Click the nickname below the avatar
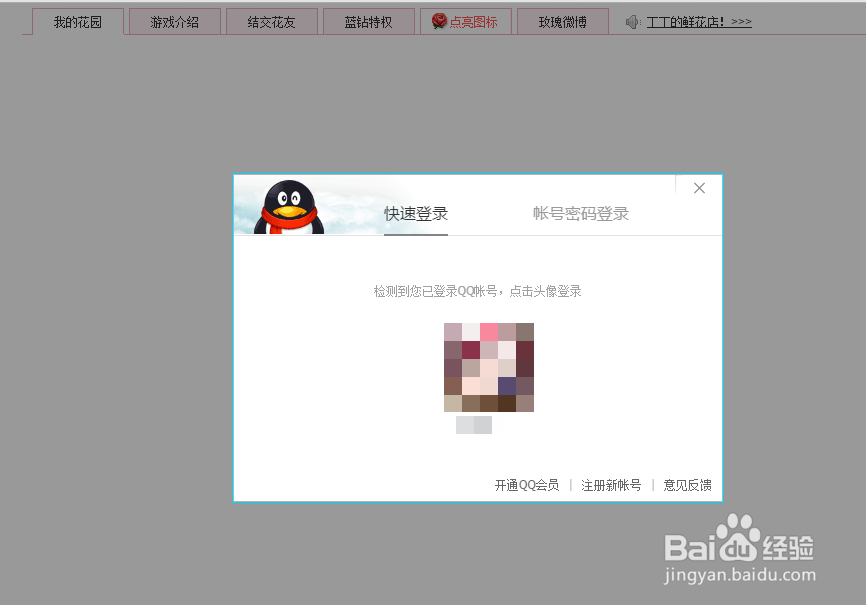This screenshot has height=605, width=866. pos(473,424)
